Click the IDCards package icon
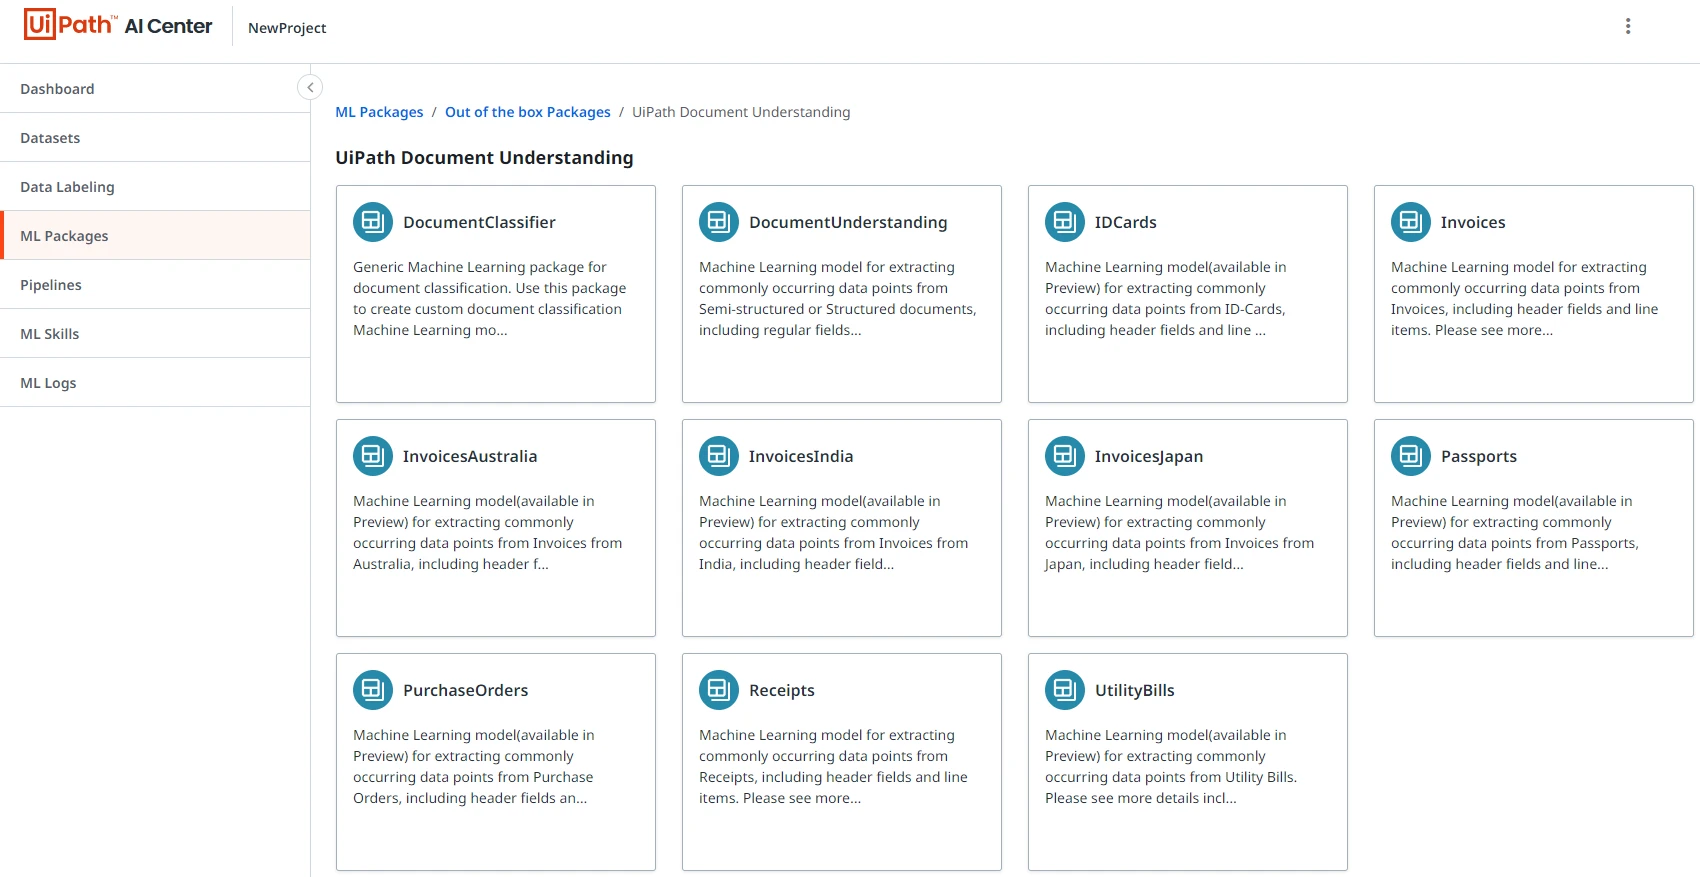Viewport: 1700px width, 877px height. pos(1065,222)
